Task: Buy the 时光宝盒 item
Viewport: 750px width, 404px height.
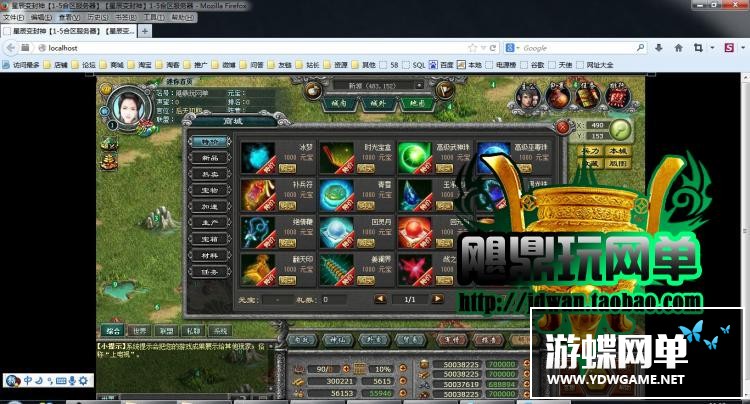Action: pyautogui.click(x=365, y=168)
